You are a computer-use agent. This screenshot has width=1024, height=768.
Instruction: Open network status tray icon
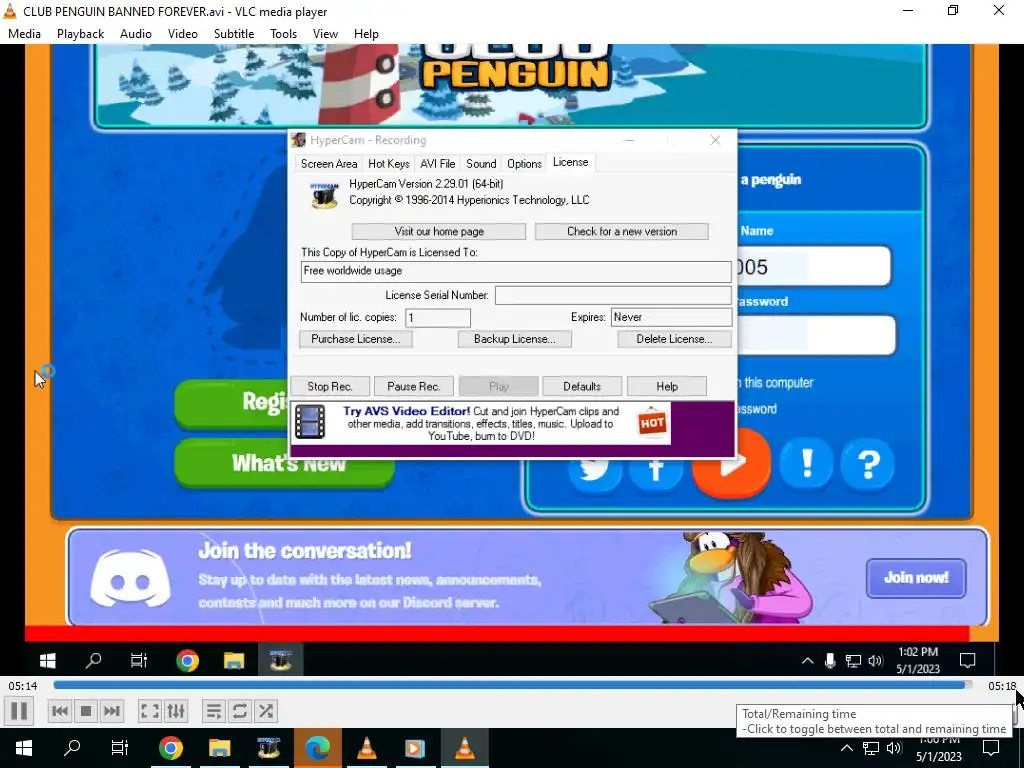tap(871, 748)
